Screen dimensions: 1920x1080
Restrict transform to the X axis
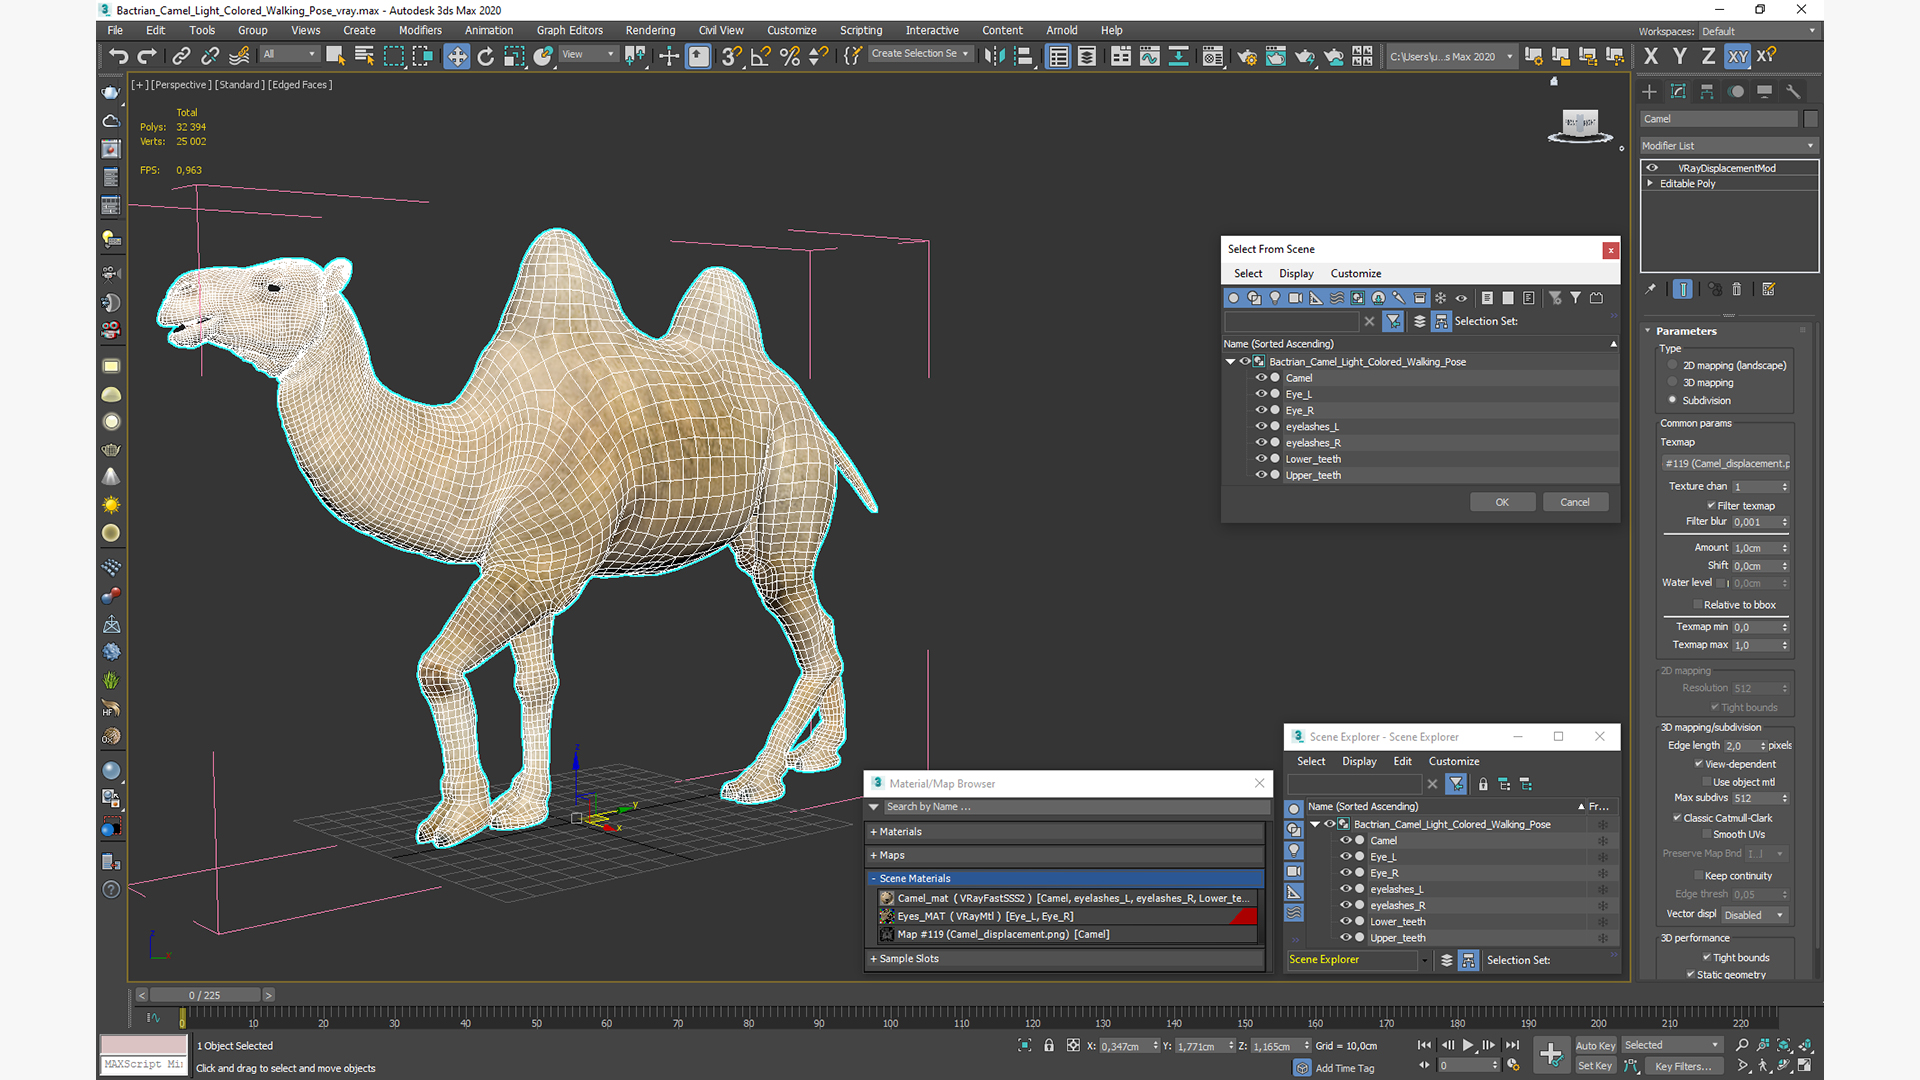[1650, 56]
